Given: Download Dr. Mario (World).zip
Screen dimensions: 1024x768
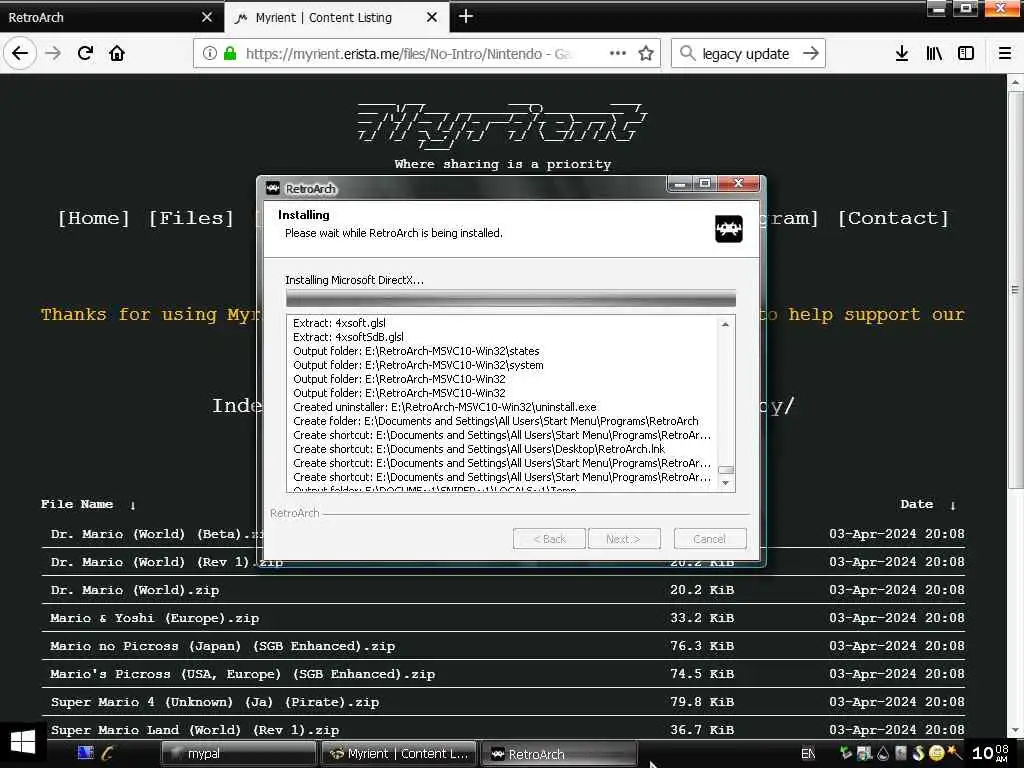Looking at the screenshot, I should coord(135,590).
